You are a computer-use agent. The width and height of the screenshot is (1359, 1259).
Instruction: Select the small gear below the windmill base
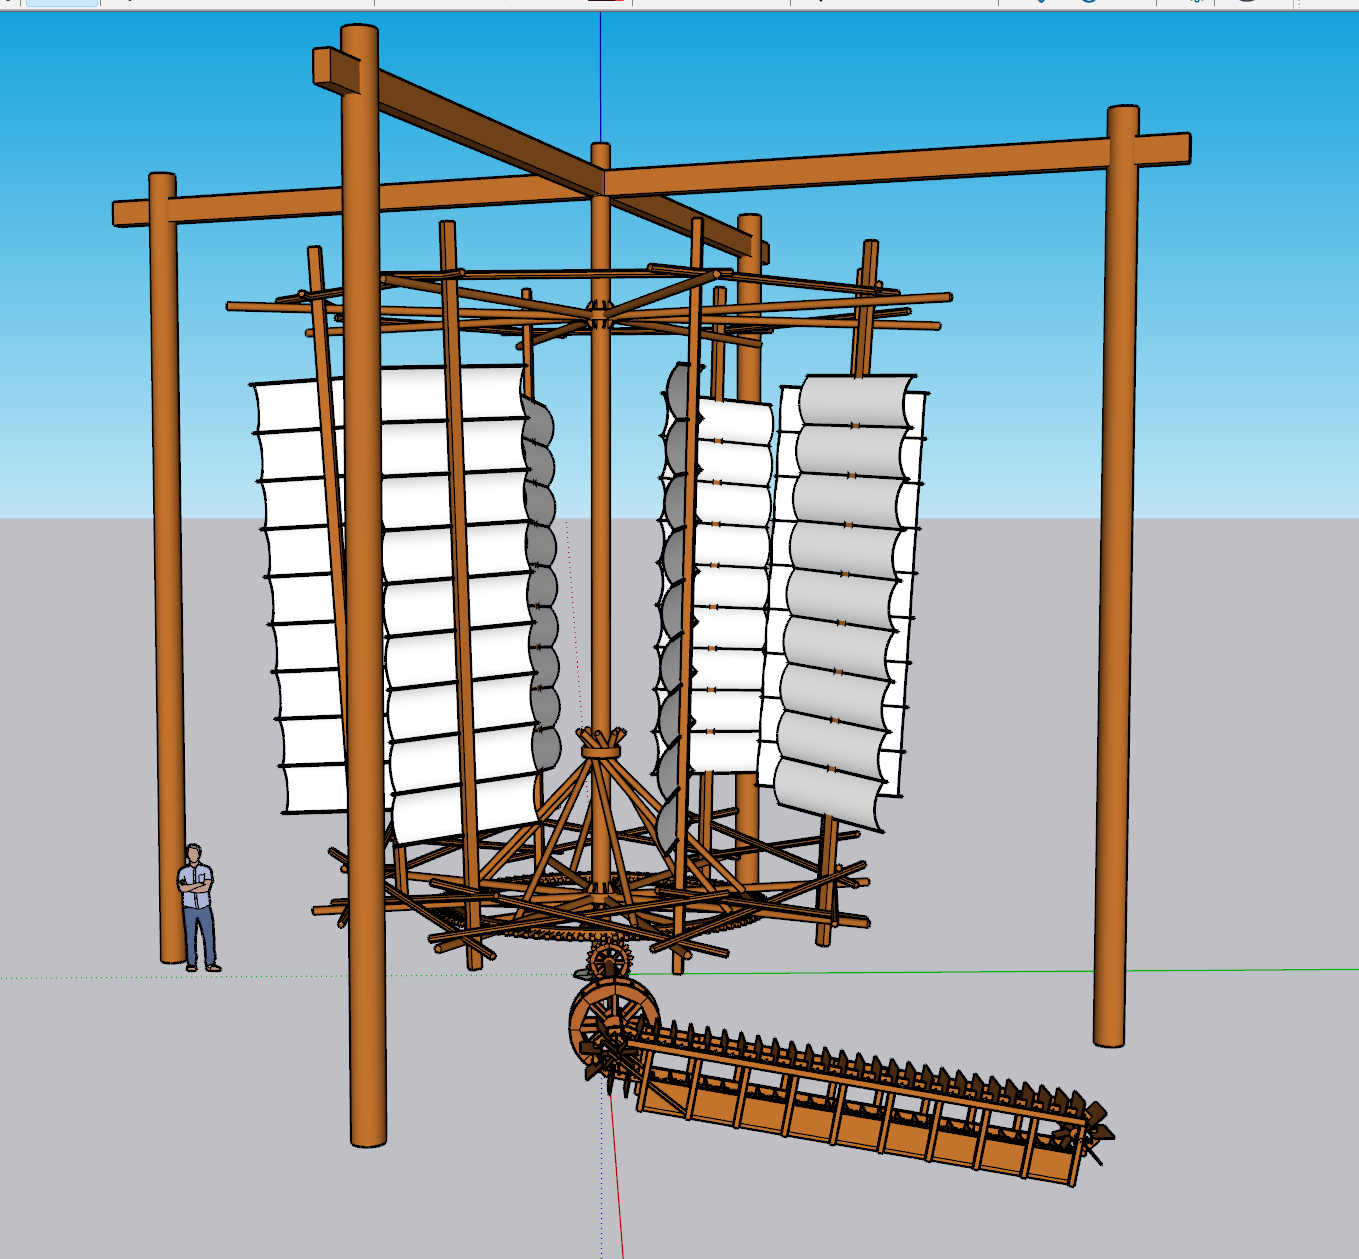click(609, 962)
